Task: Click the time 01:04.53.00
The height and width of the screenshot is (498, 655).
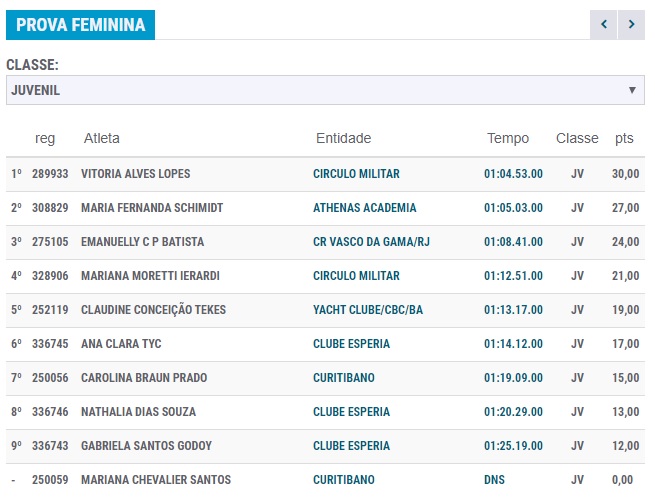Action: (513, 174)
